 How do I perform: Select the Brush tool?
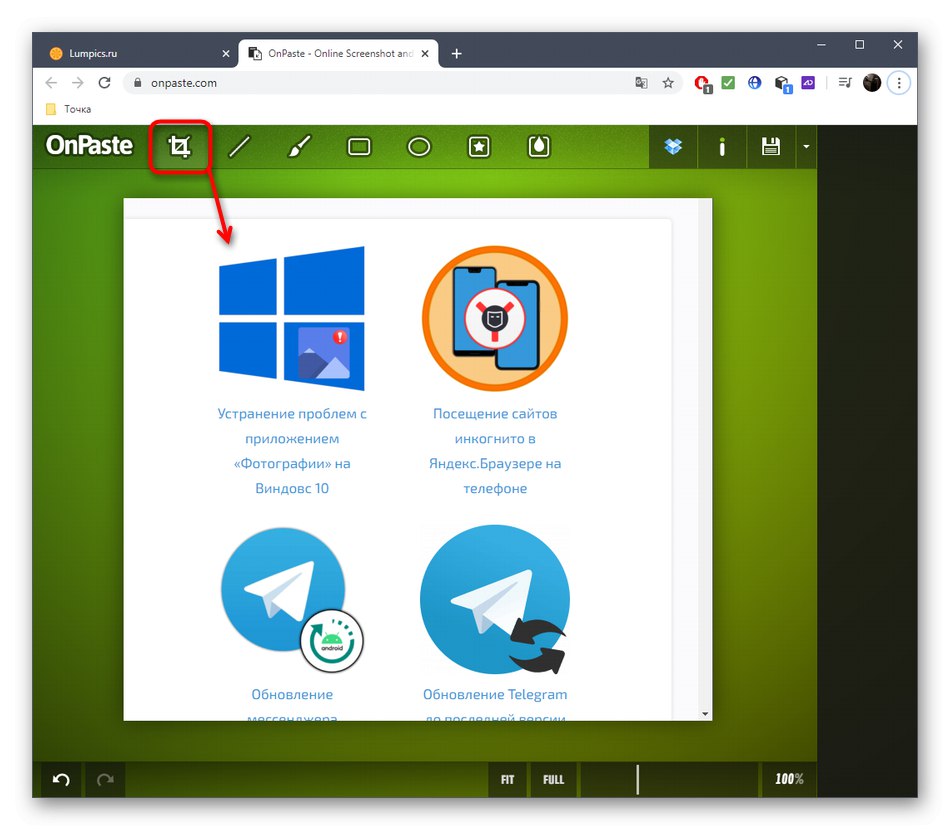[299, 146]
